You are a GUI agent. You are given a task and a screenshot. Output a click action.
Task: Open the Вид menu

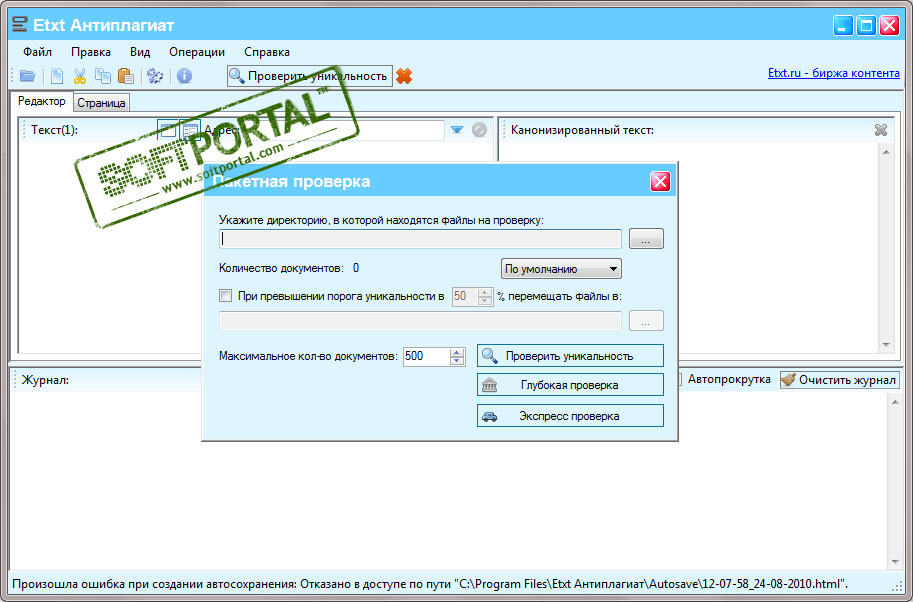140,52
